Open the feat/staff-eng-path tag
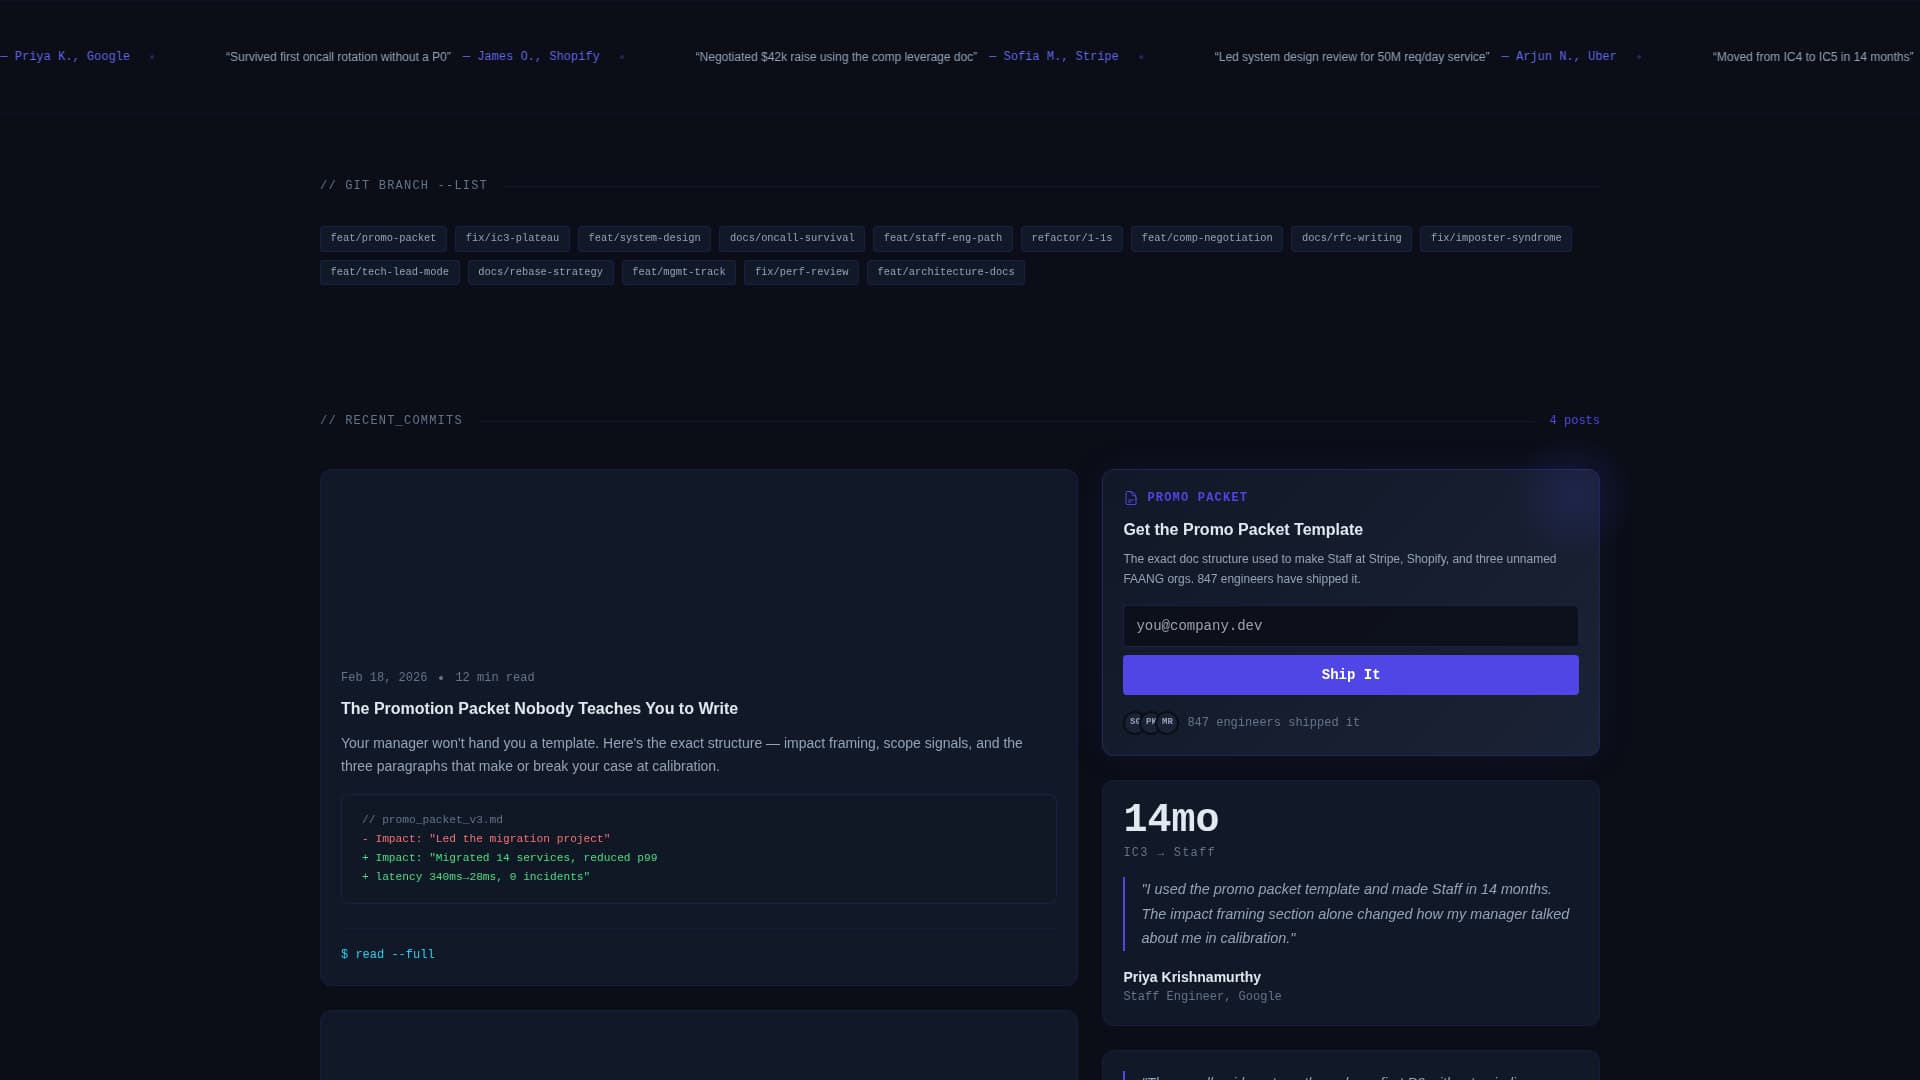This screenshot has width=1920, height=1080. click(943, 238)
